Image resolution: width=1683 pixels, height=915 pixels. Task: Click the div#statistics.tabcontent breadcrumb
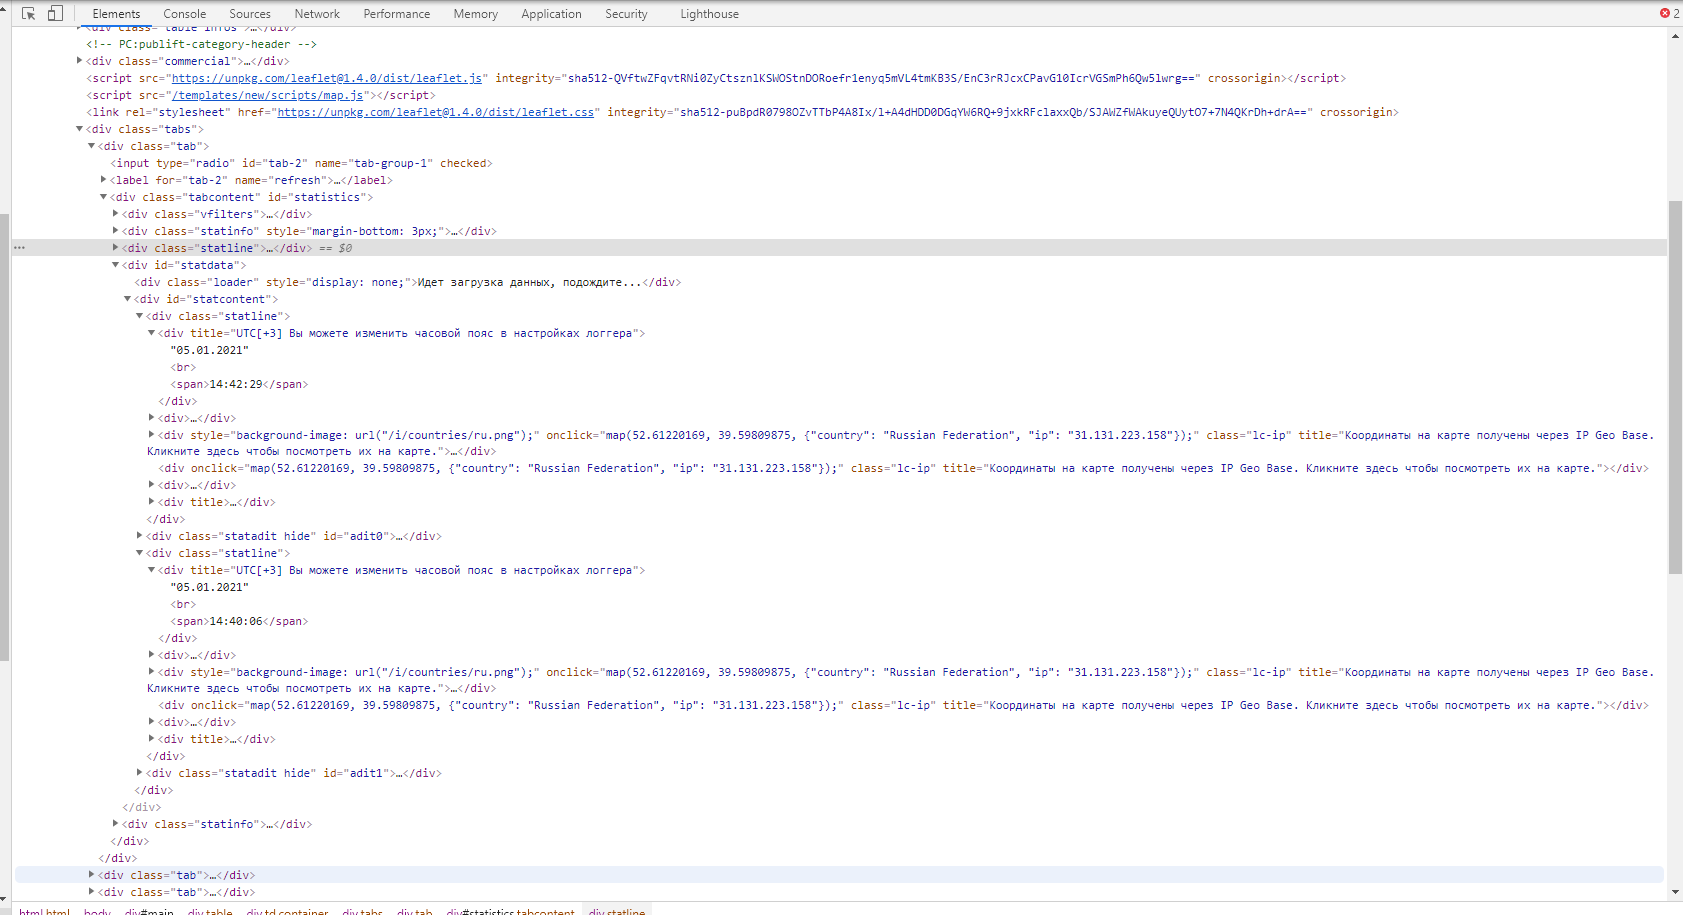tap(510, 911)
